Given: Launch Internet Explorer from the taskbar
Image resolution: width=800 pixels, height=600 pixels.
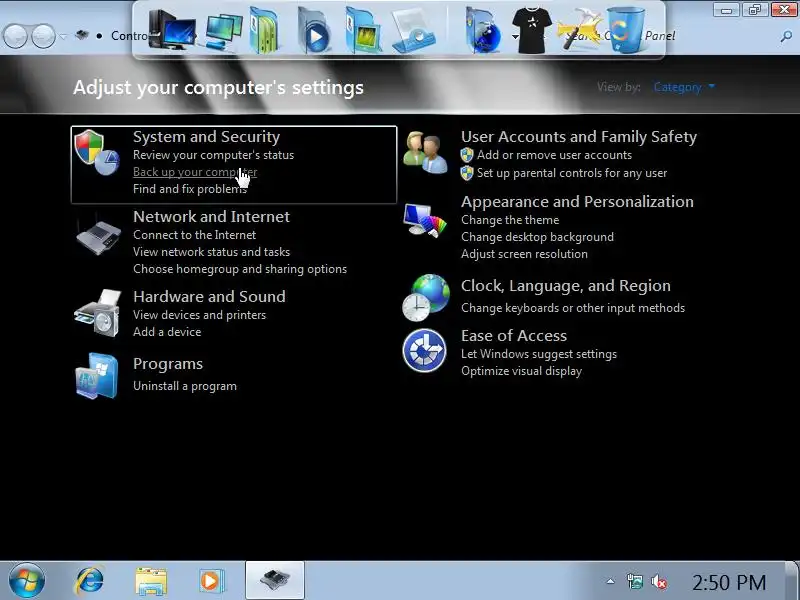Looking at the screenshot, I should (89, 581).
